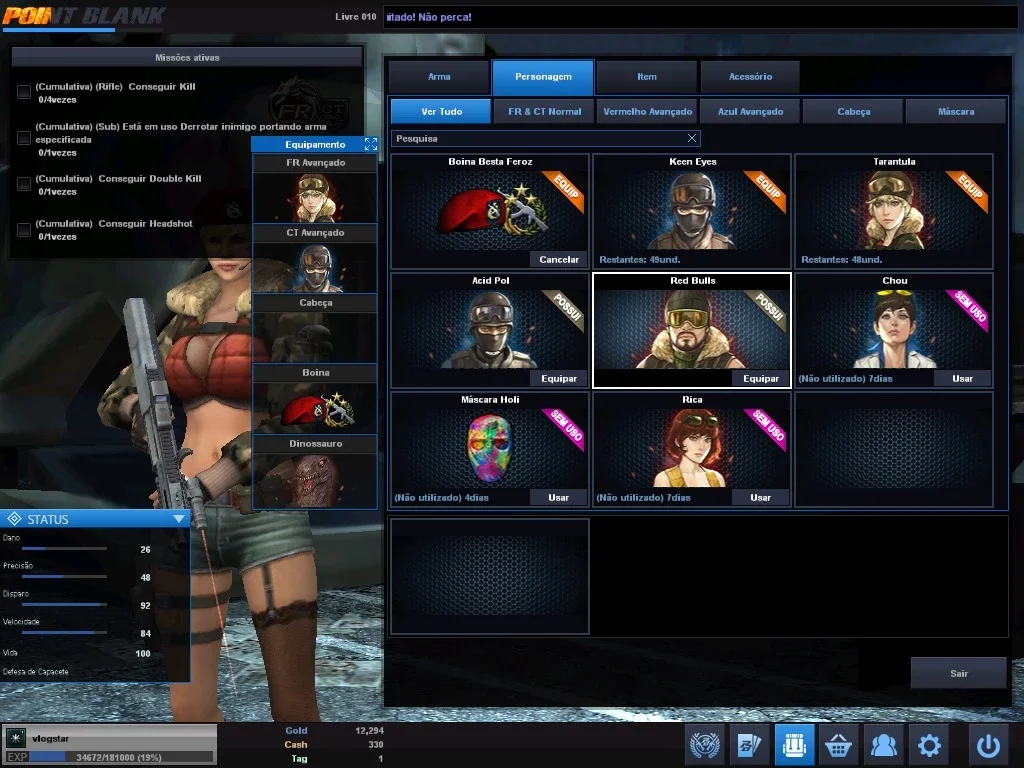Viewport: 1024px width, 768px height.
Task: Open the missions card icon in bottom bar
Action: (x=749, y=744)
